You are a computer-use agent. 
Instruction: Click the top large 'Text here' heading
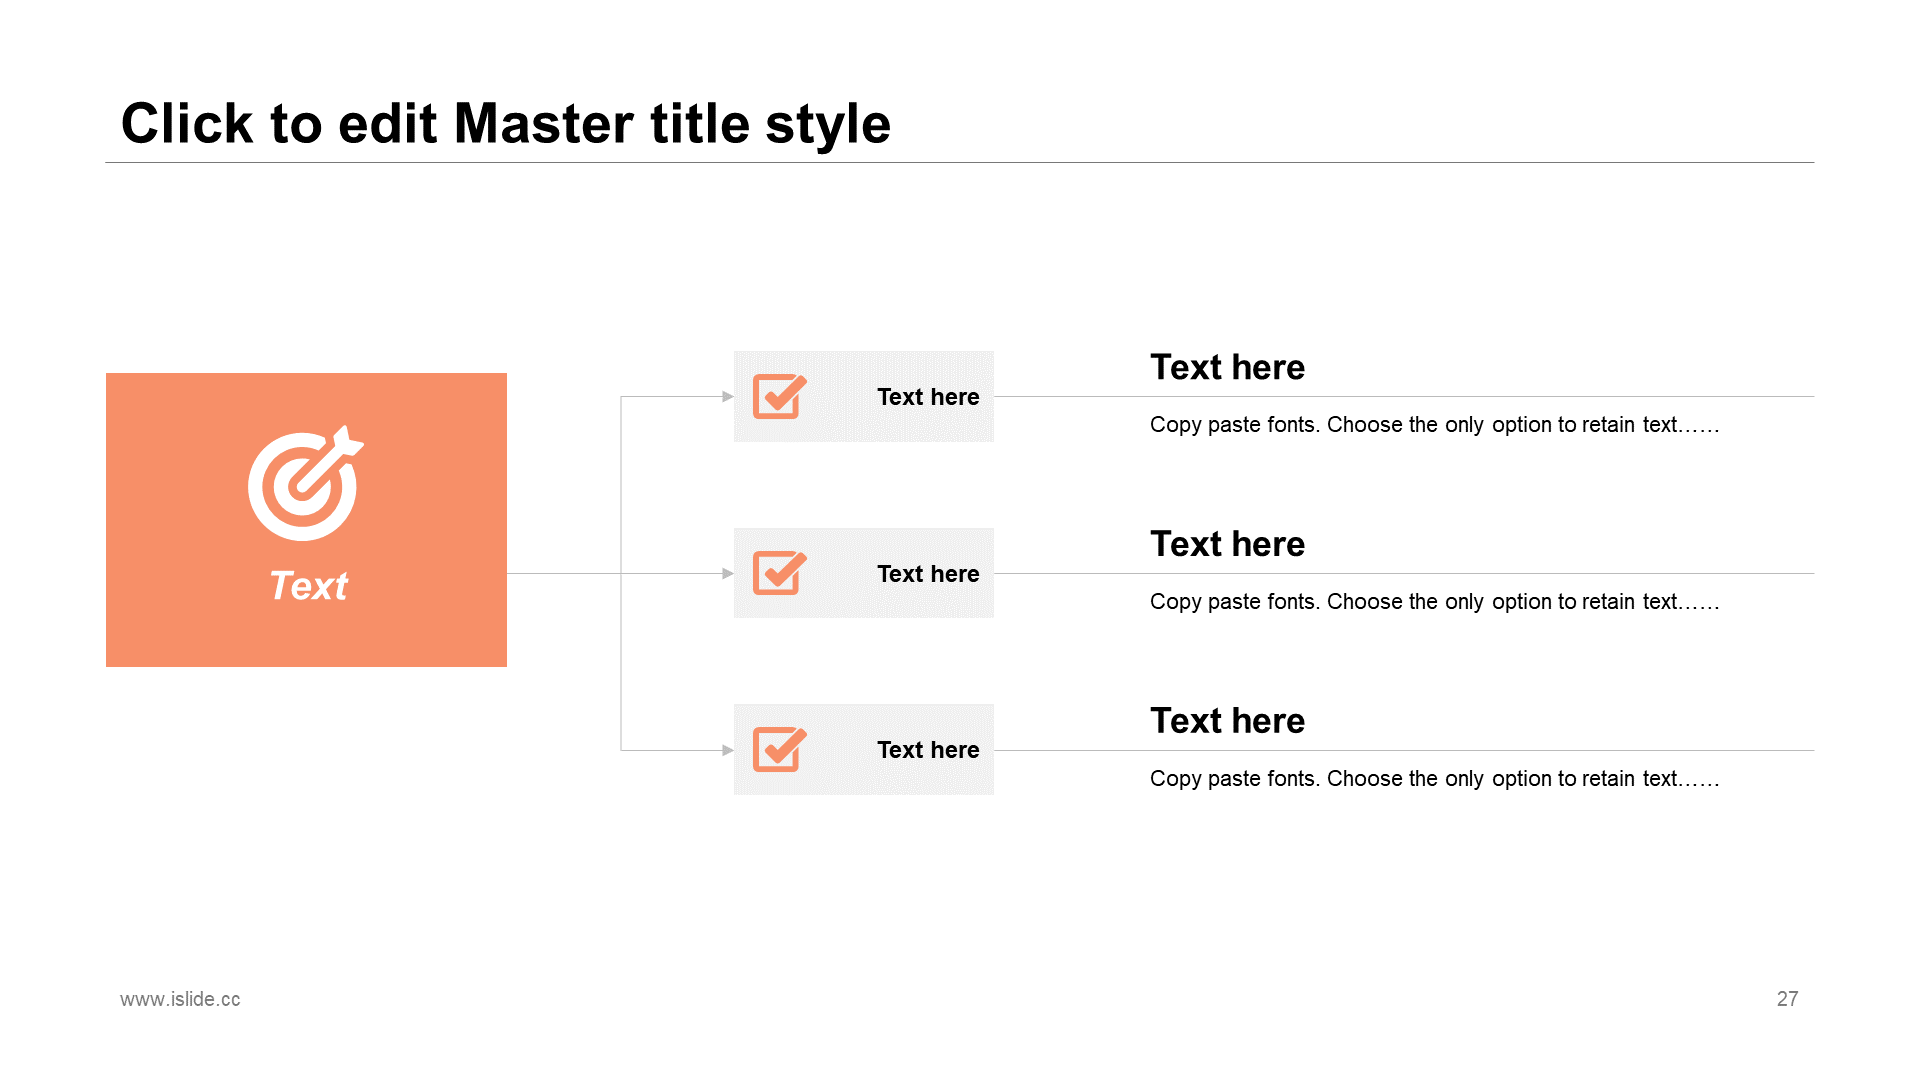[1227, 368]
